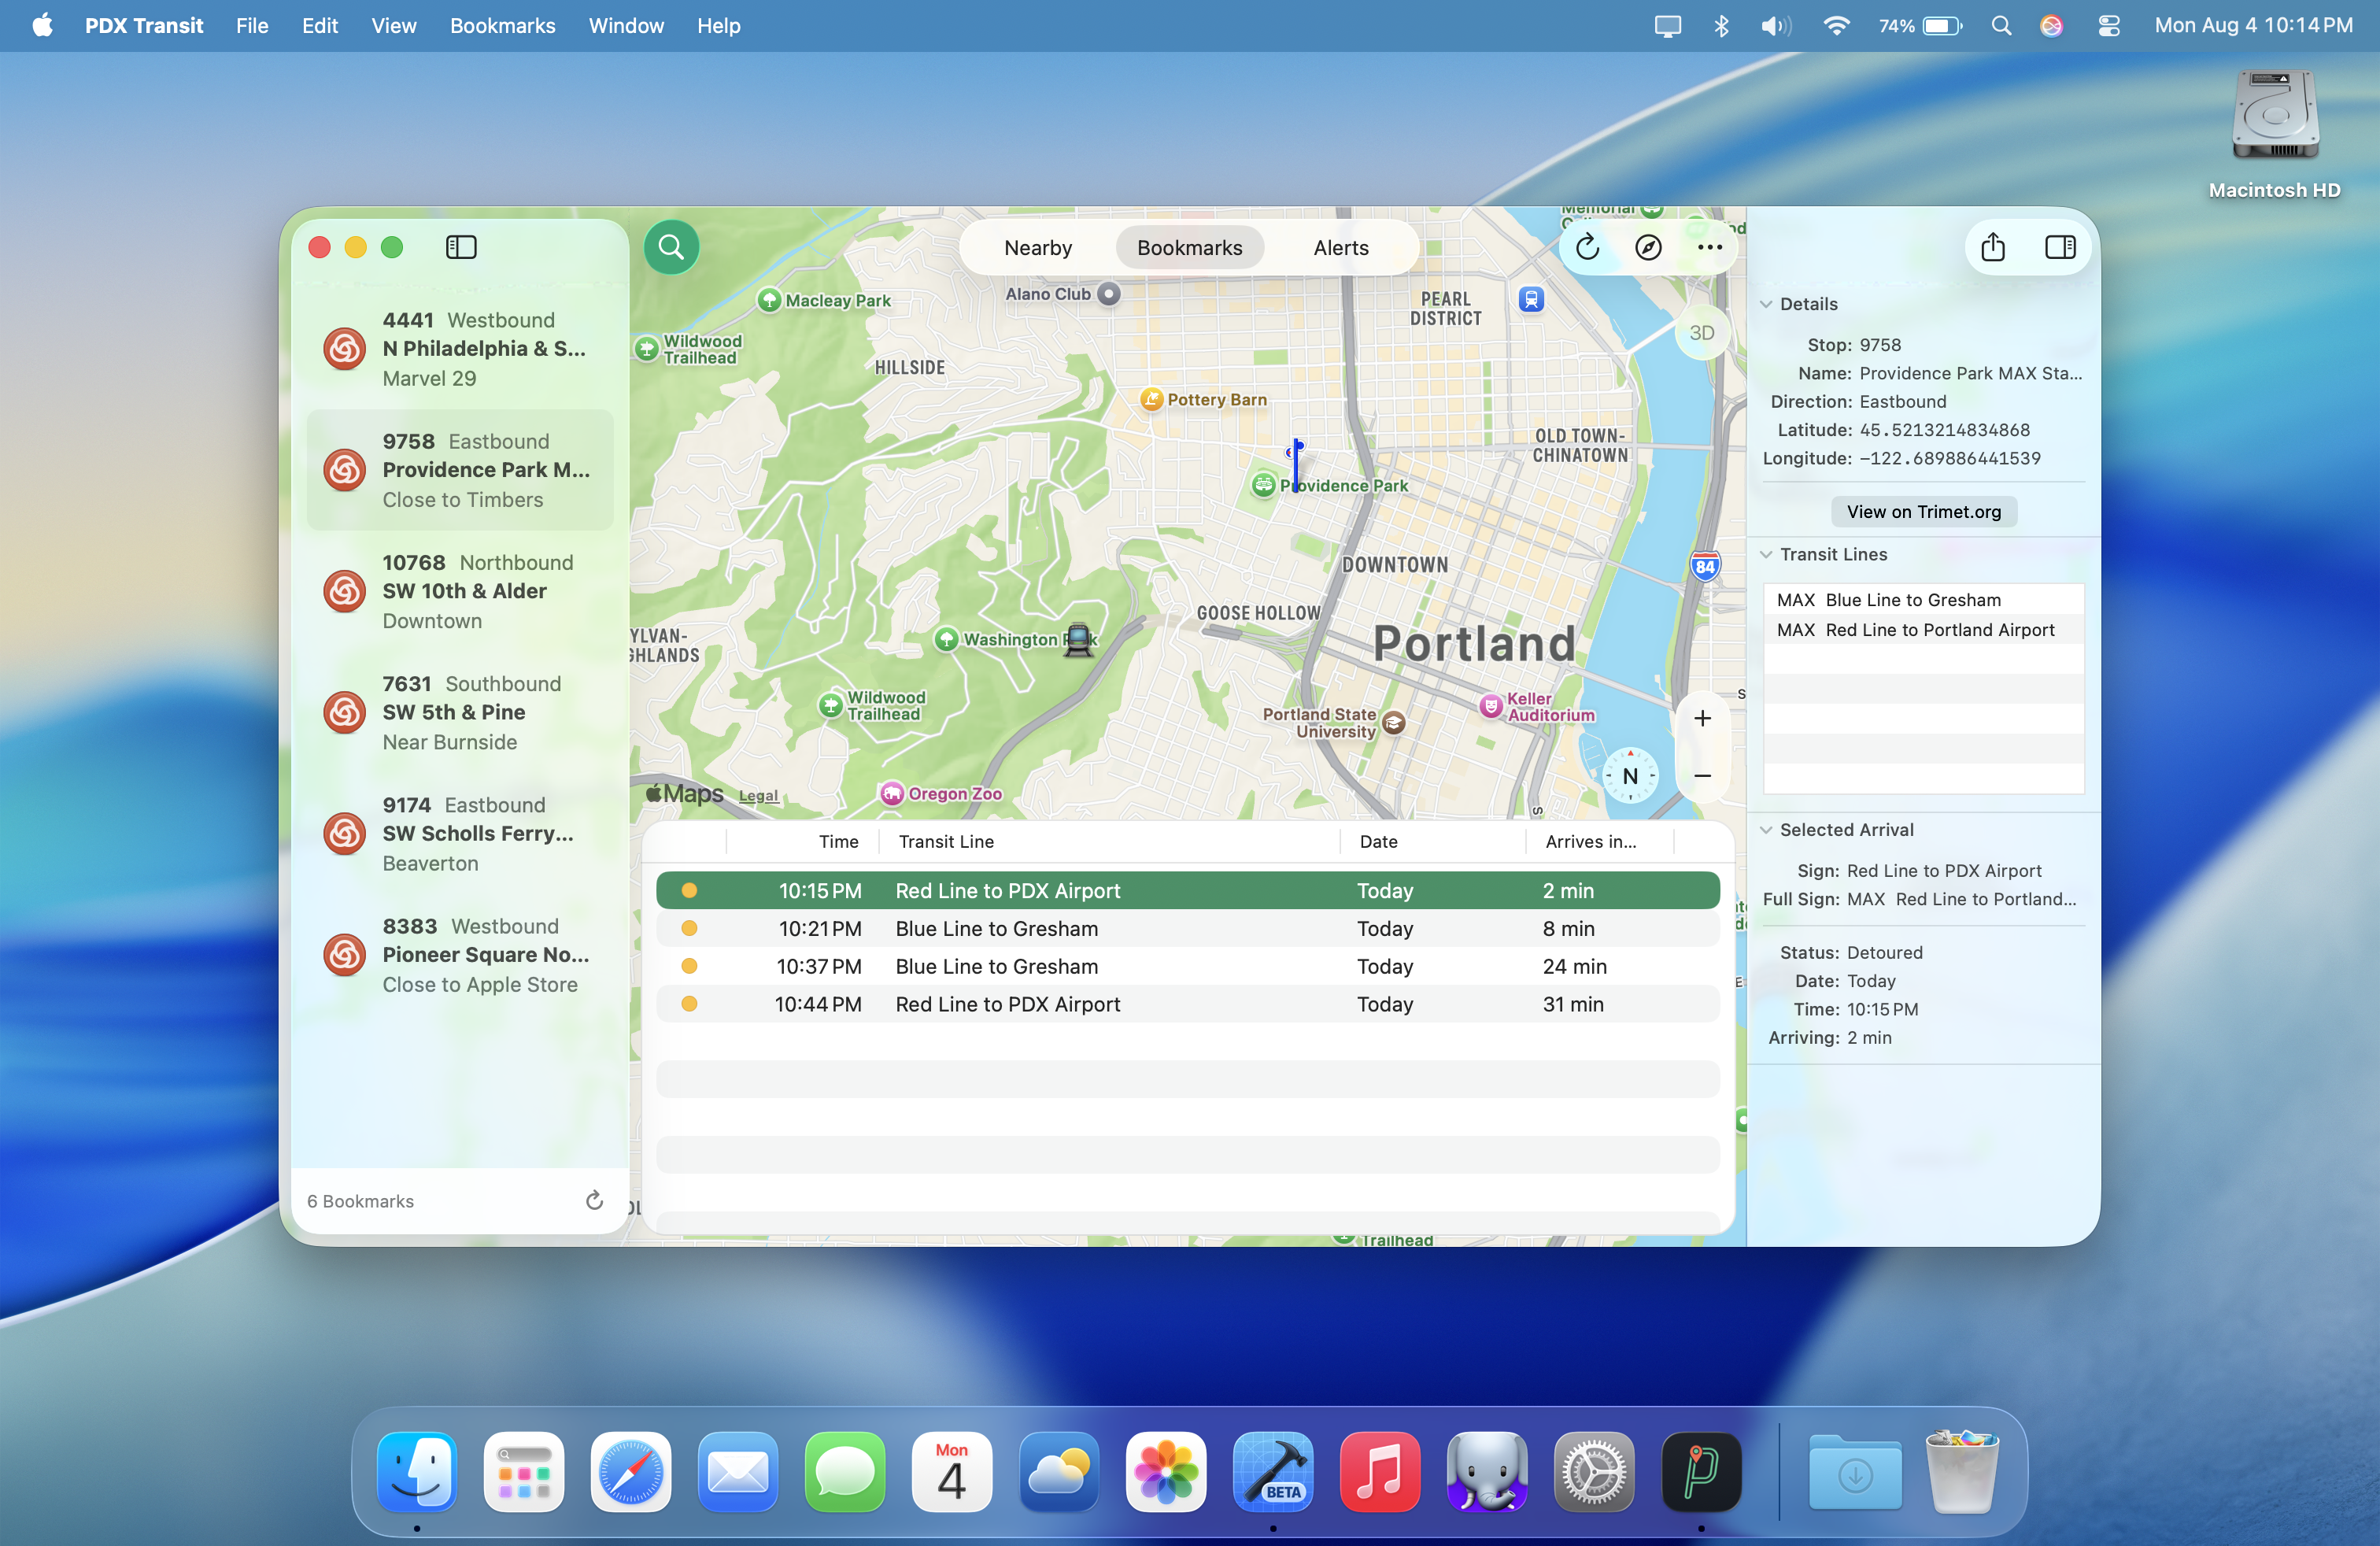2380x1546 pixels.
Task: Collapse the Details section
Action: [x=1766, y=304]
